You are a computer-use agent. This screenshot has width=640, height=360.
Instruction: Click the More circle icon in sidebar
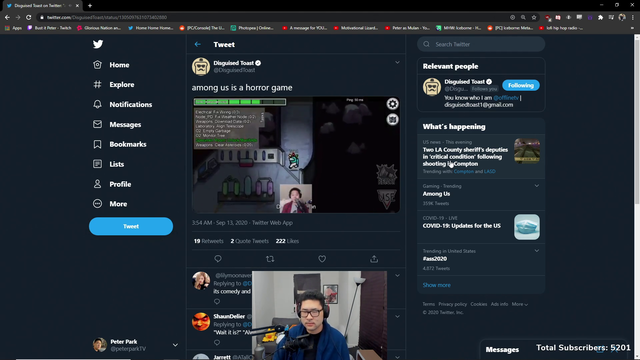point(97,204)
